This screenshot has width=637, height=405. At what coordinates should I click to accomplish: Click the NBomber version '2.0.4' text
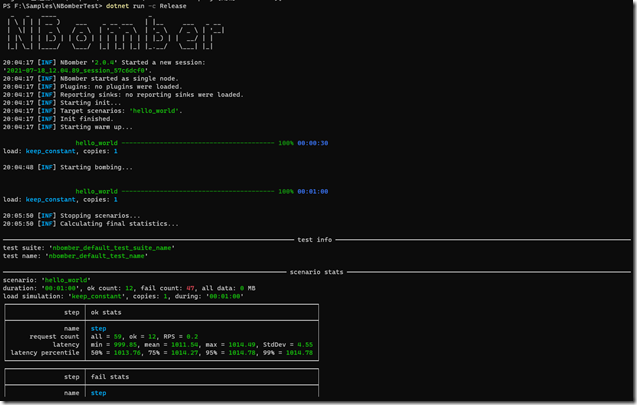coord(106,63)
